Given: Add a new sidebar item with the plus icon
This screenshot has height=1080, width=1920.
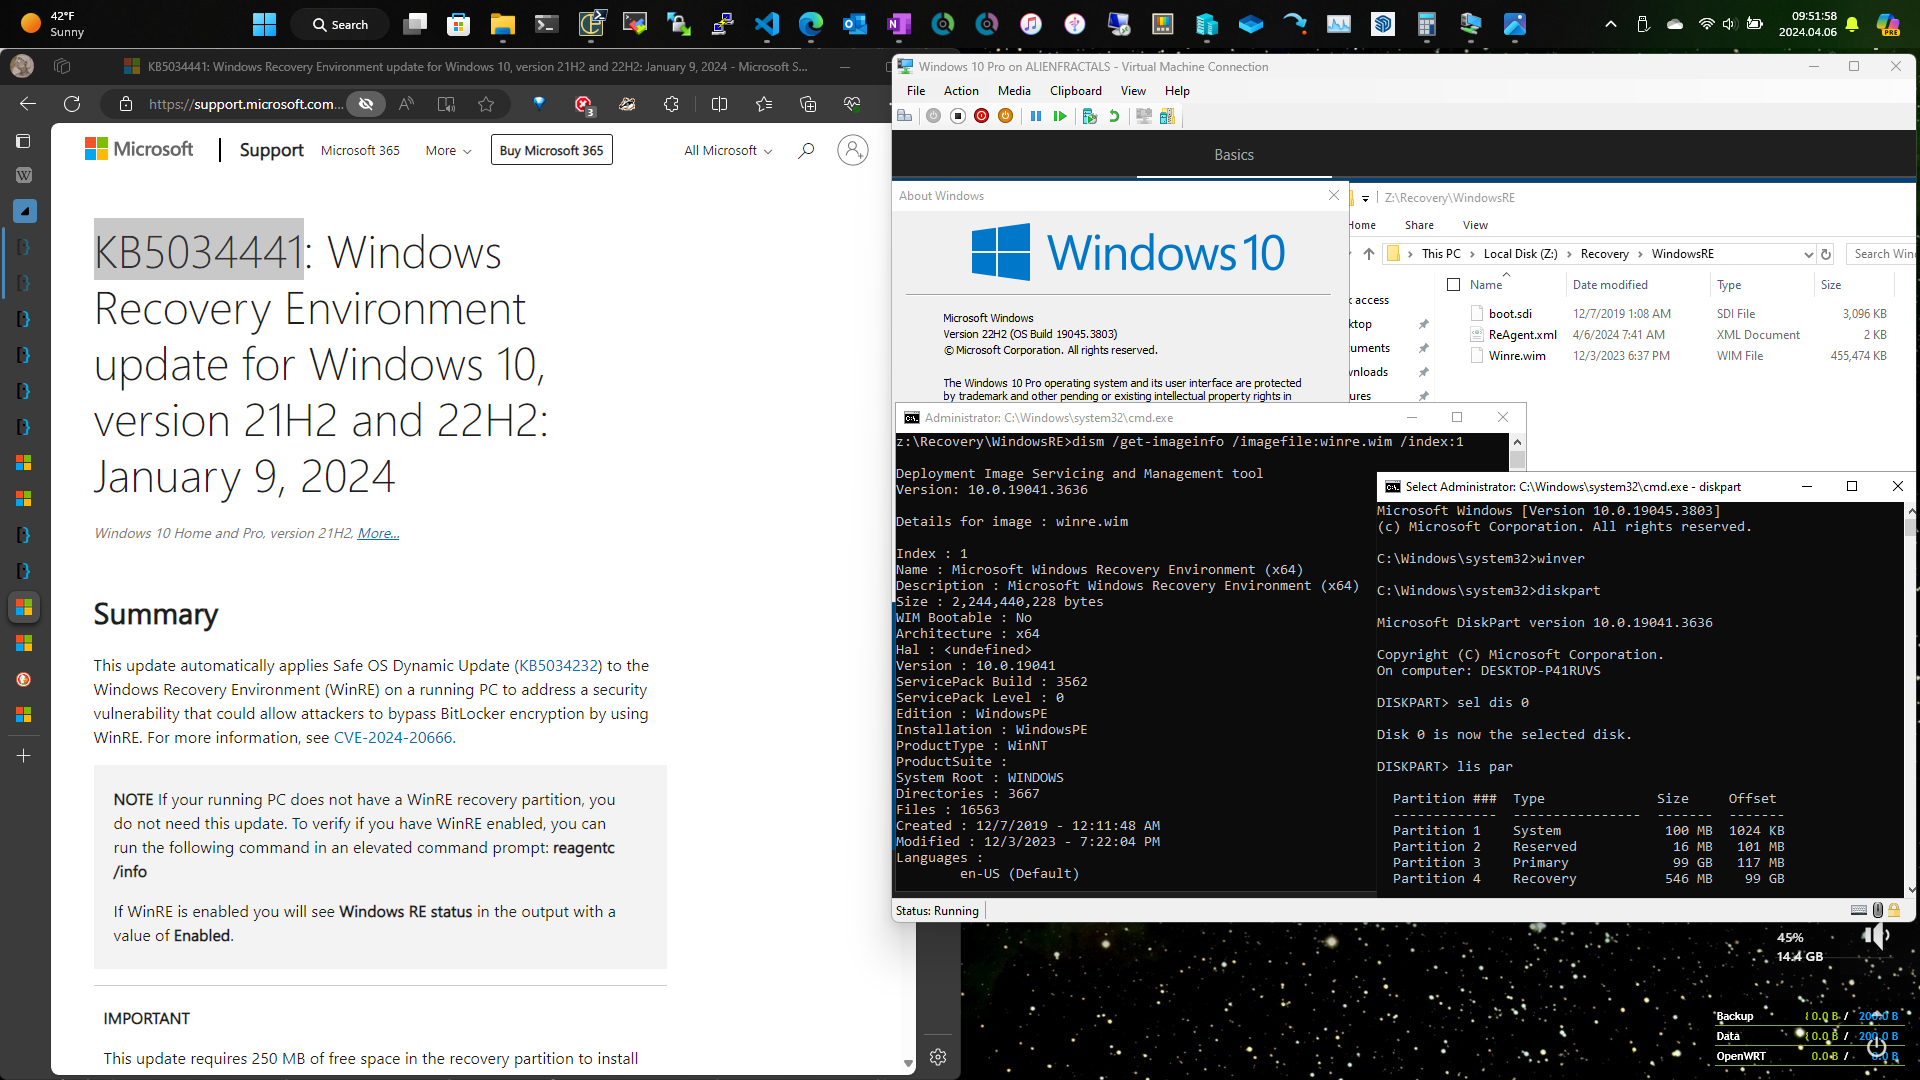Looking at the screenshot, I should [24, 756].
